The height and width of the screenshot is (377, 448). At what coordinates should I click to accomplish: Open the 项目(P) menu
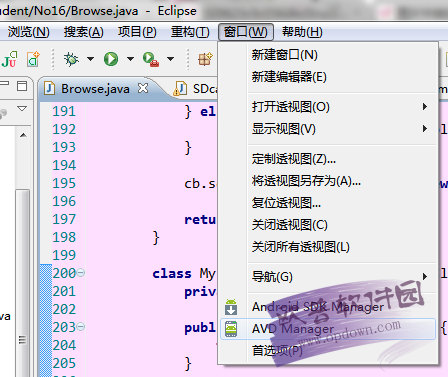[x=137, y=32]
